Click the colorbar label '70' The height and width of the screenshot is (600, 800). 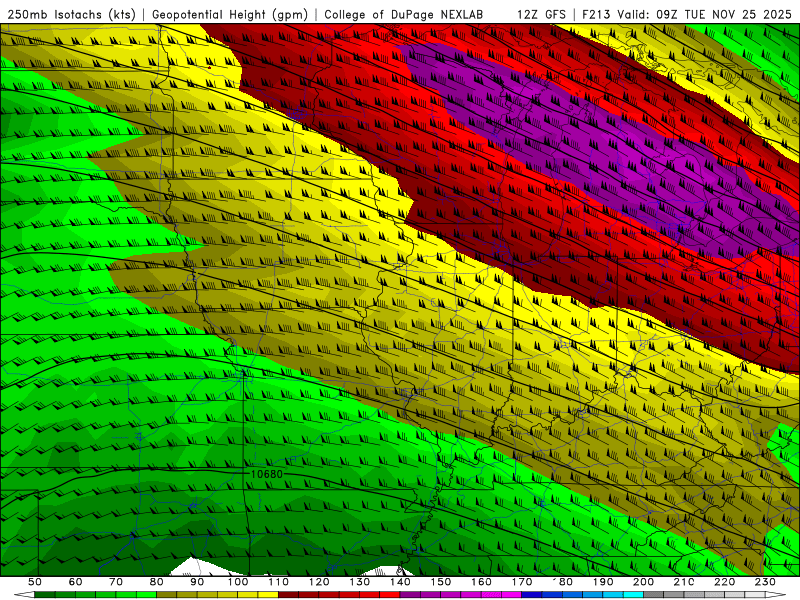[116, 582]
